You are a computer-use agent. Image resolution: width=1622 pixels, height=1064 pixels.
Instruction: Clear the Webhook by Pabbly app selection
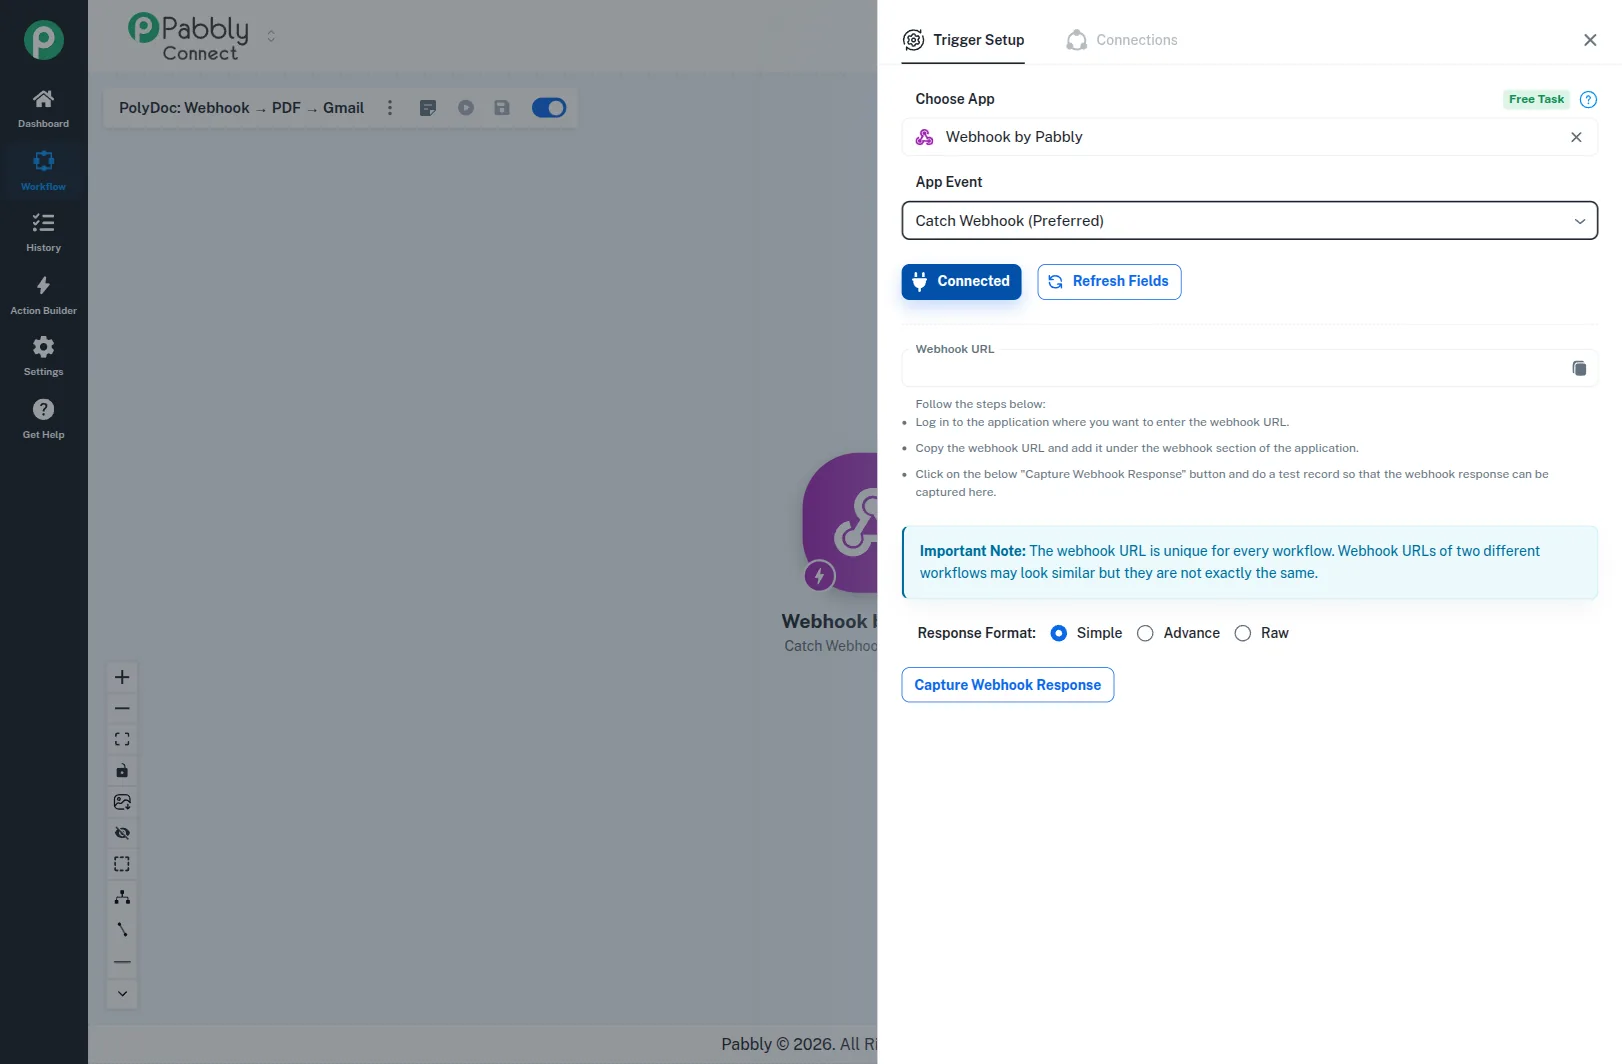tap(1576, 137)
